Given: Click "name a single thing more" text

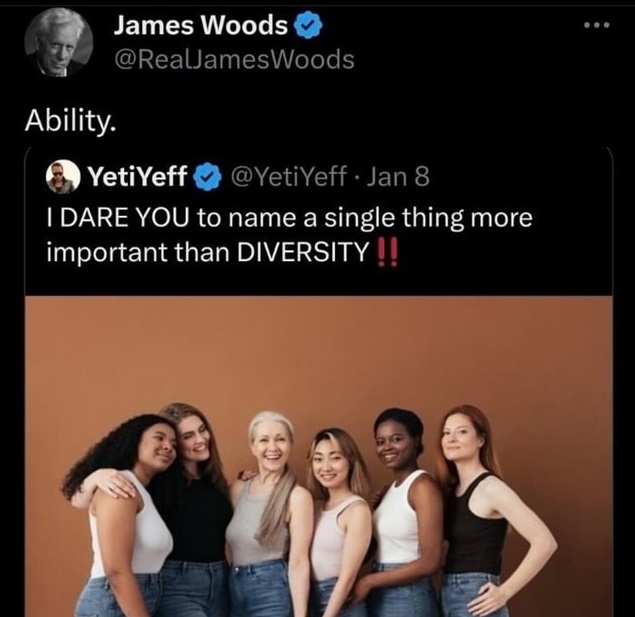Looking at the screenshot, I should coord(380,217).
